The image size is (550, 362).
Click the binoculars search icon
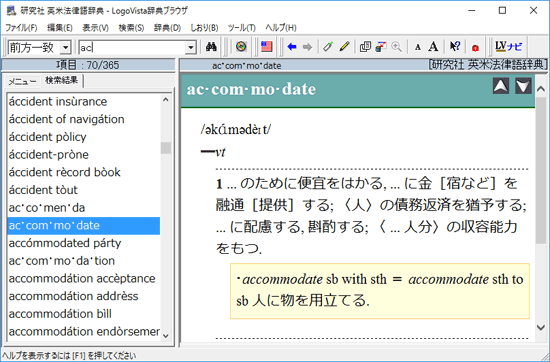211,47
